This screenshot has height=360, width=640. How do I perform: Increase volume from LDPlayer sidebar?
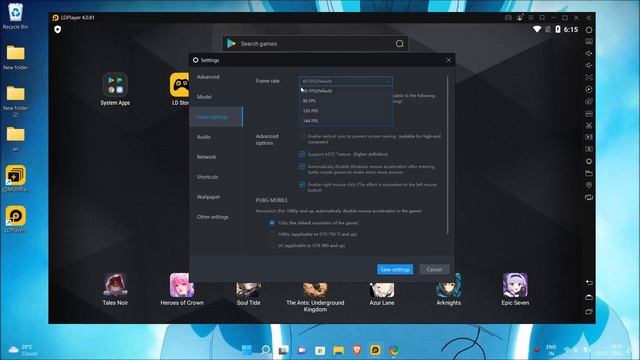pos(589,53)
